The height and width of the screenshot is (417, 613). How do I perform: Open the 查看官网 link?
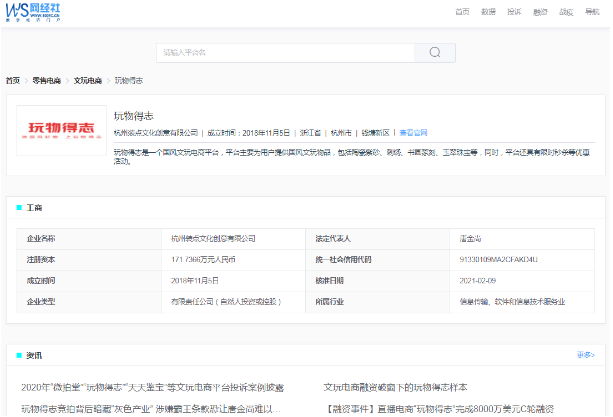point(413,133)
